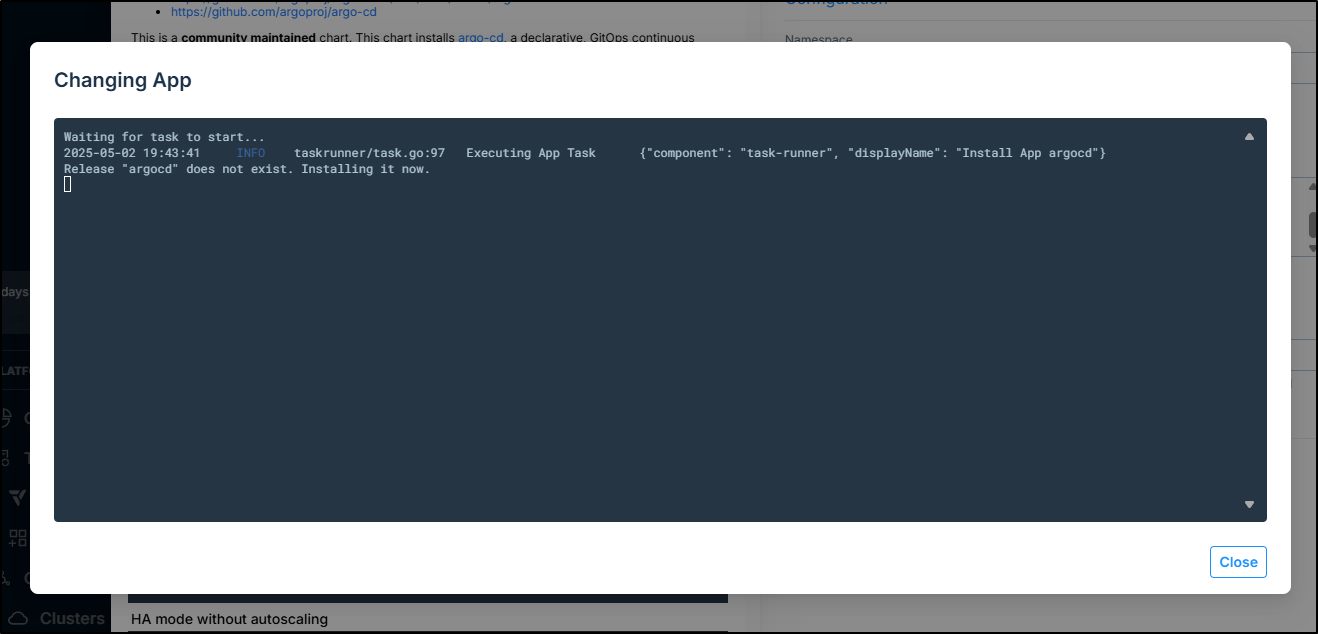This screenshot has height=634, width=1318.
Task: Click "taskrunner/task.go:97" in the log
Action: (x=369, y=153)
